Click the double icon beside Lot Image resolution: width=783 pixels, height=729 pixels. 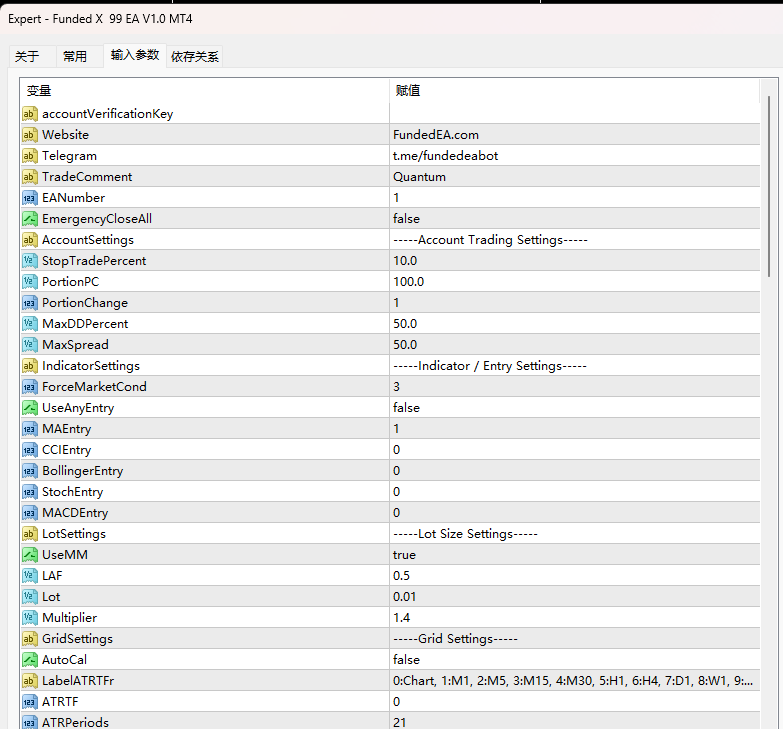pos(29,597)
